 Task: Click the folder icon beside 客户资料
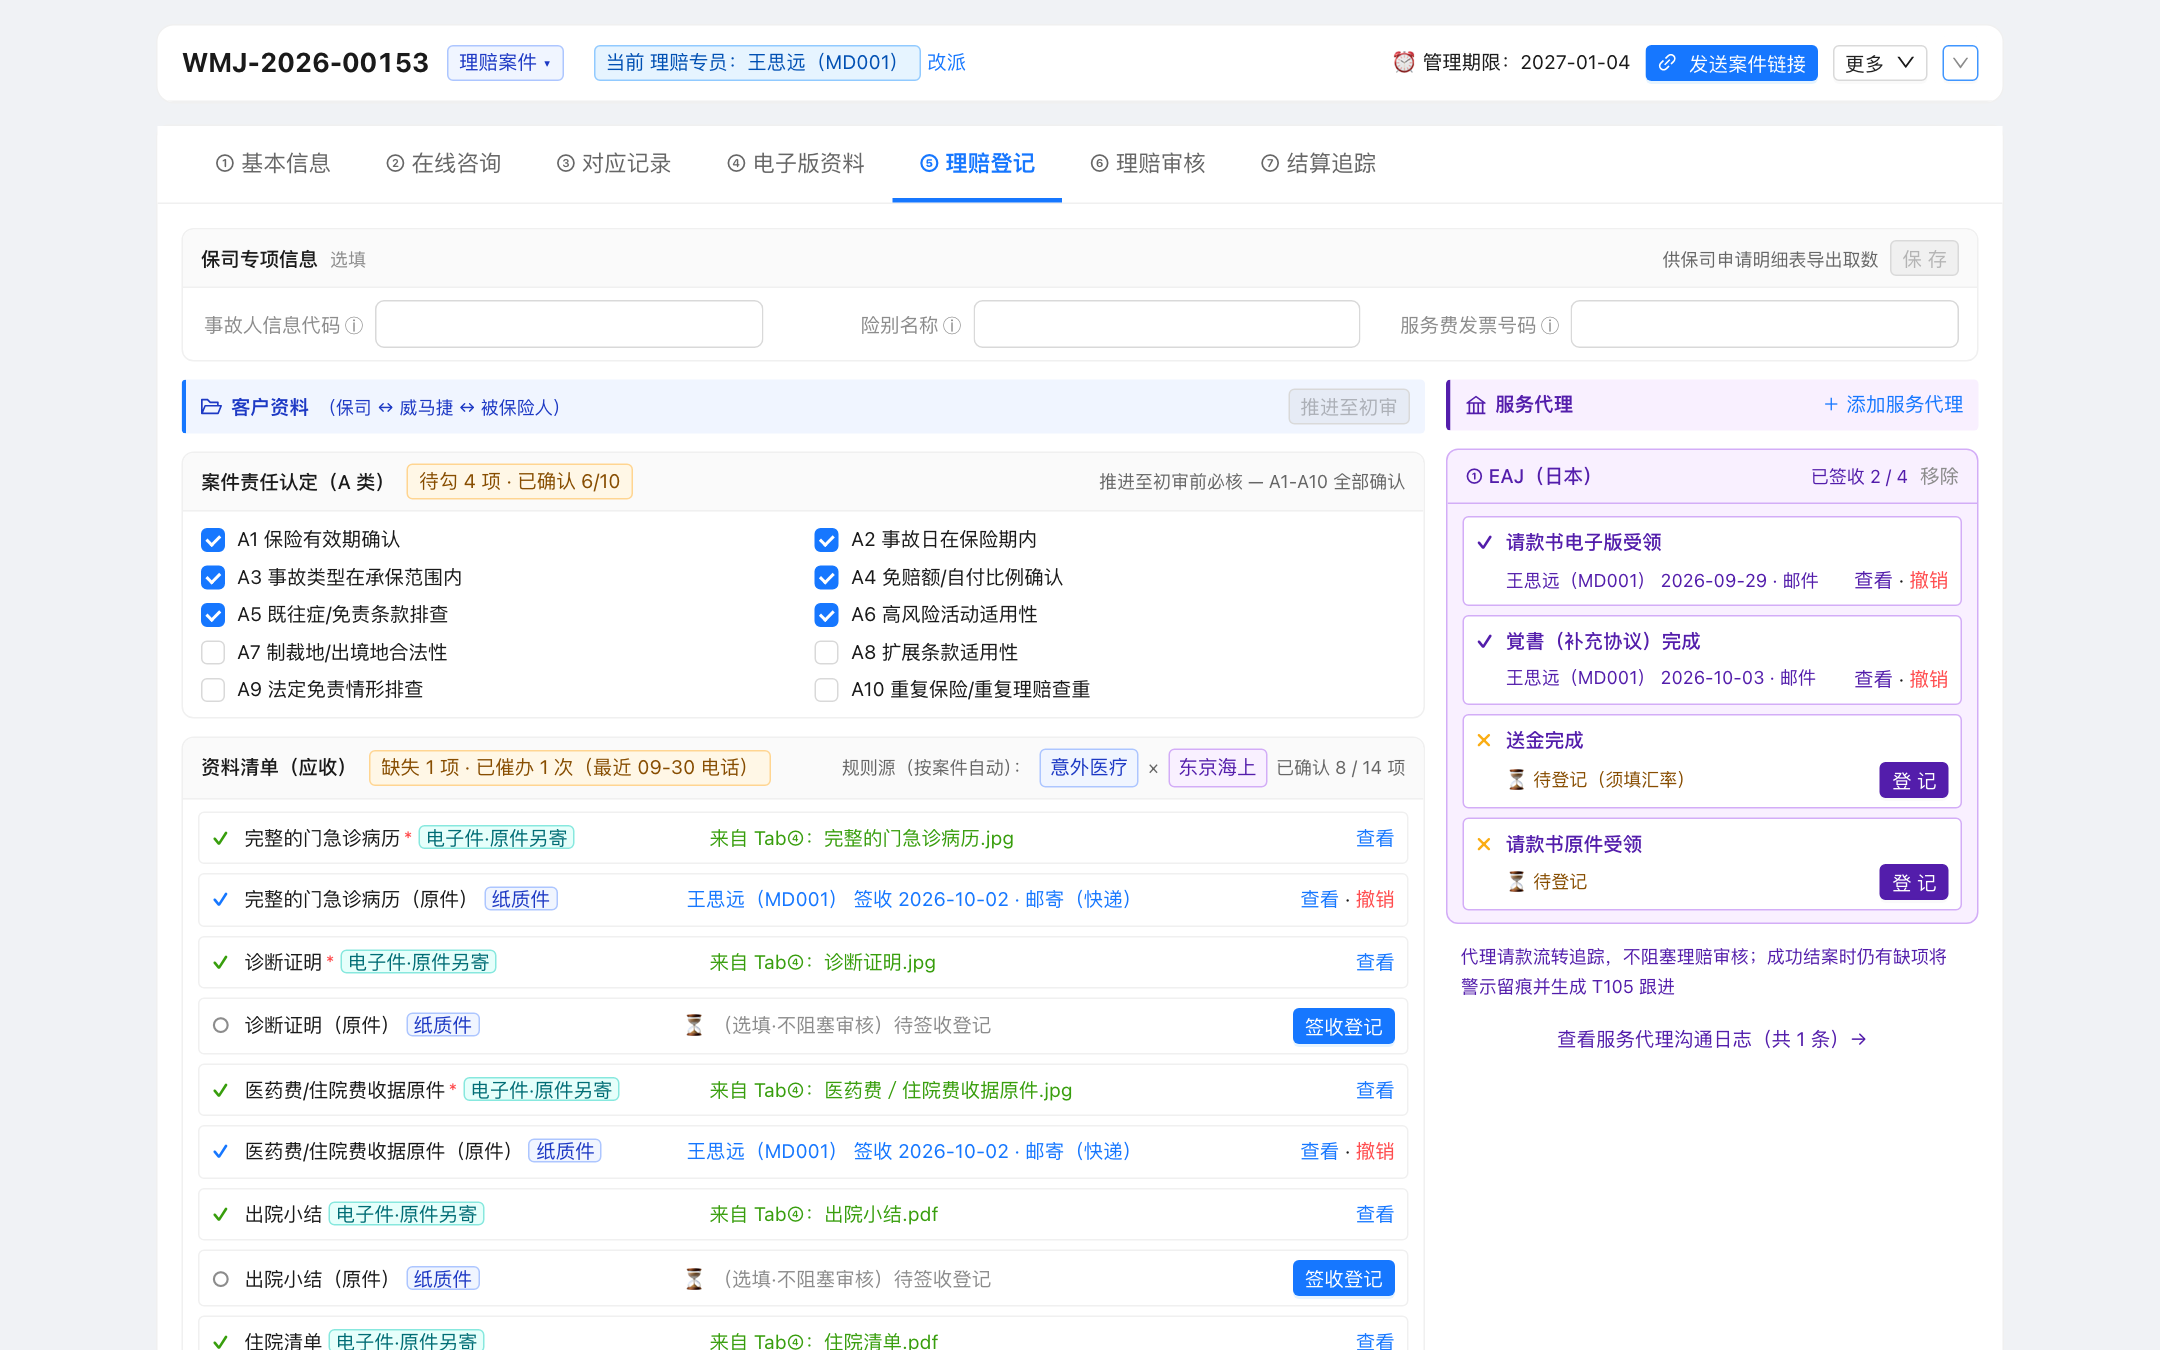pyautogui.click(x=211, y=407)
